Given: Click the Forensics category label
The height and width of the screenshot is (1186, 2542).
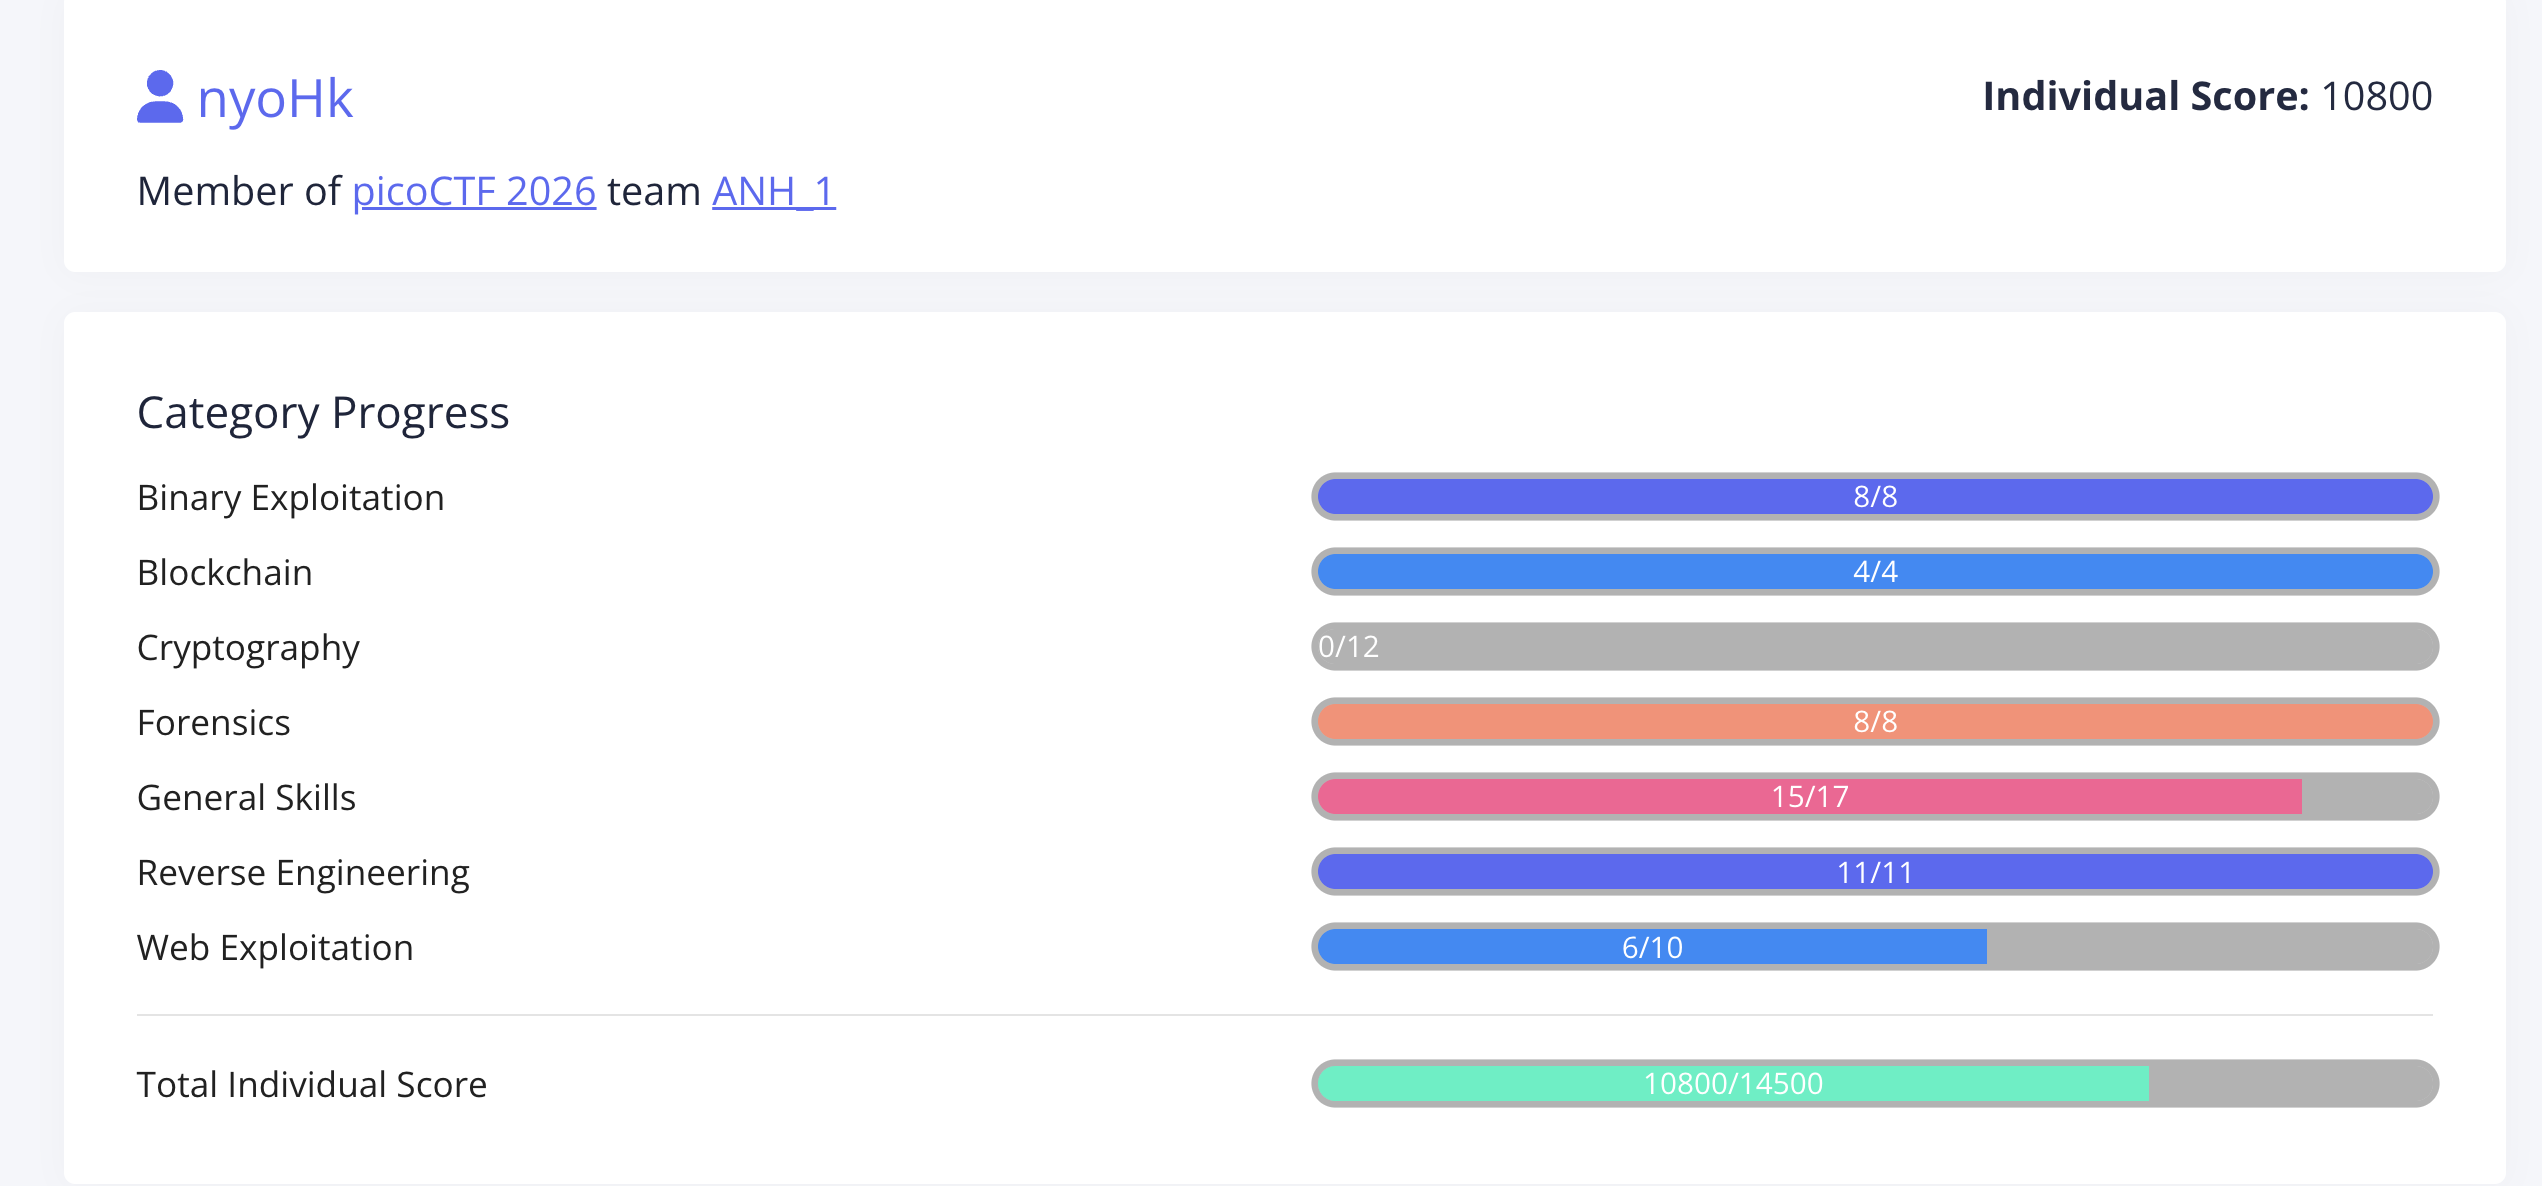Looking at the screenshot, I should [x=213, y=722].
